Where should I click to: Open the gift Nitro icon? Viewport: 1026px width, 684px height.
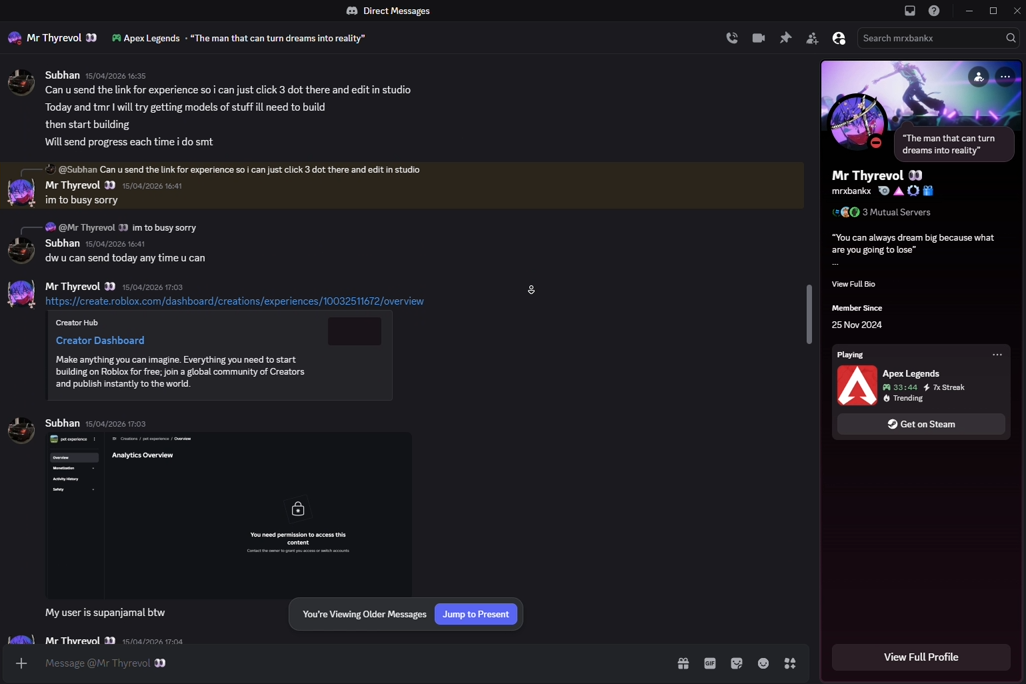click(x=683, y=663)
